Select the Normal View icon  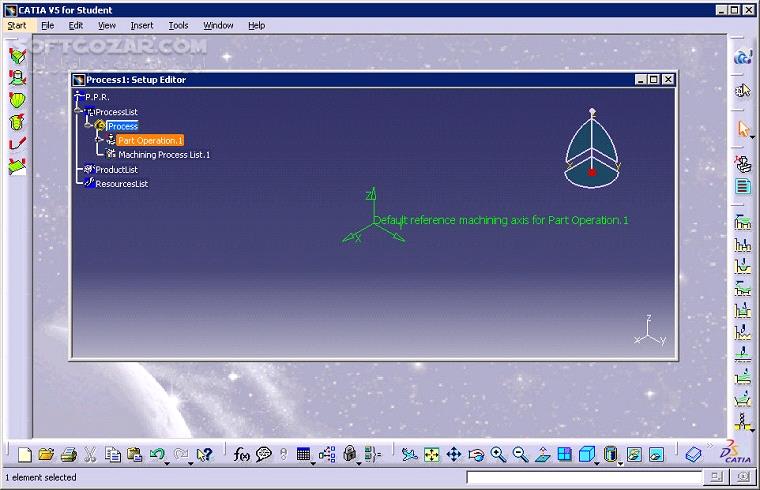(x=543, y=455)
